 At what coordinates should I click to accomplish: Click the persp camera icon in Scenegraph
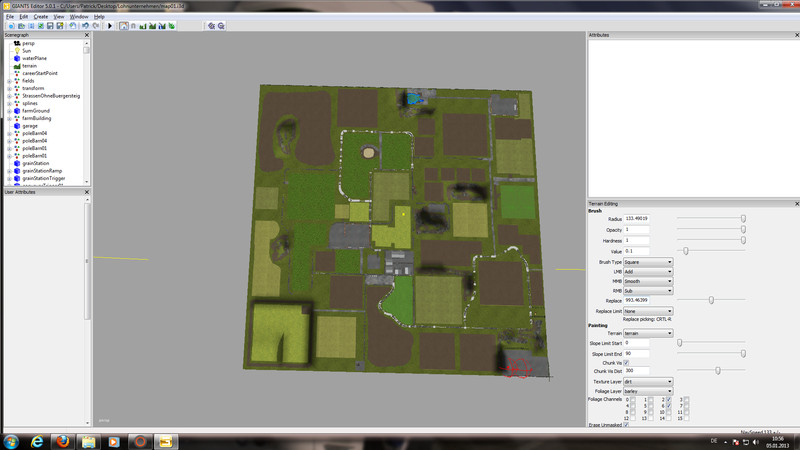pos(17,43)
